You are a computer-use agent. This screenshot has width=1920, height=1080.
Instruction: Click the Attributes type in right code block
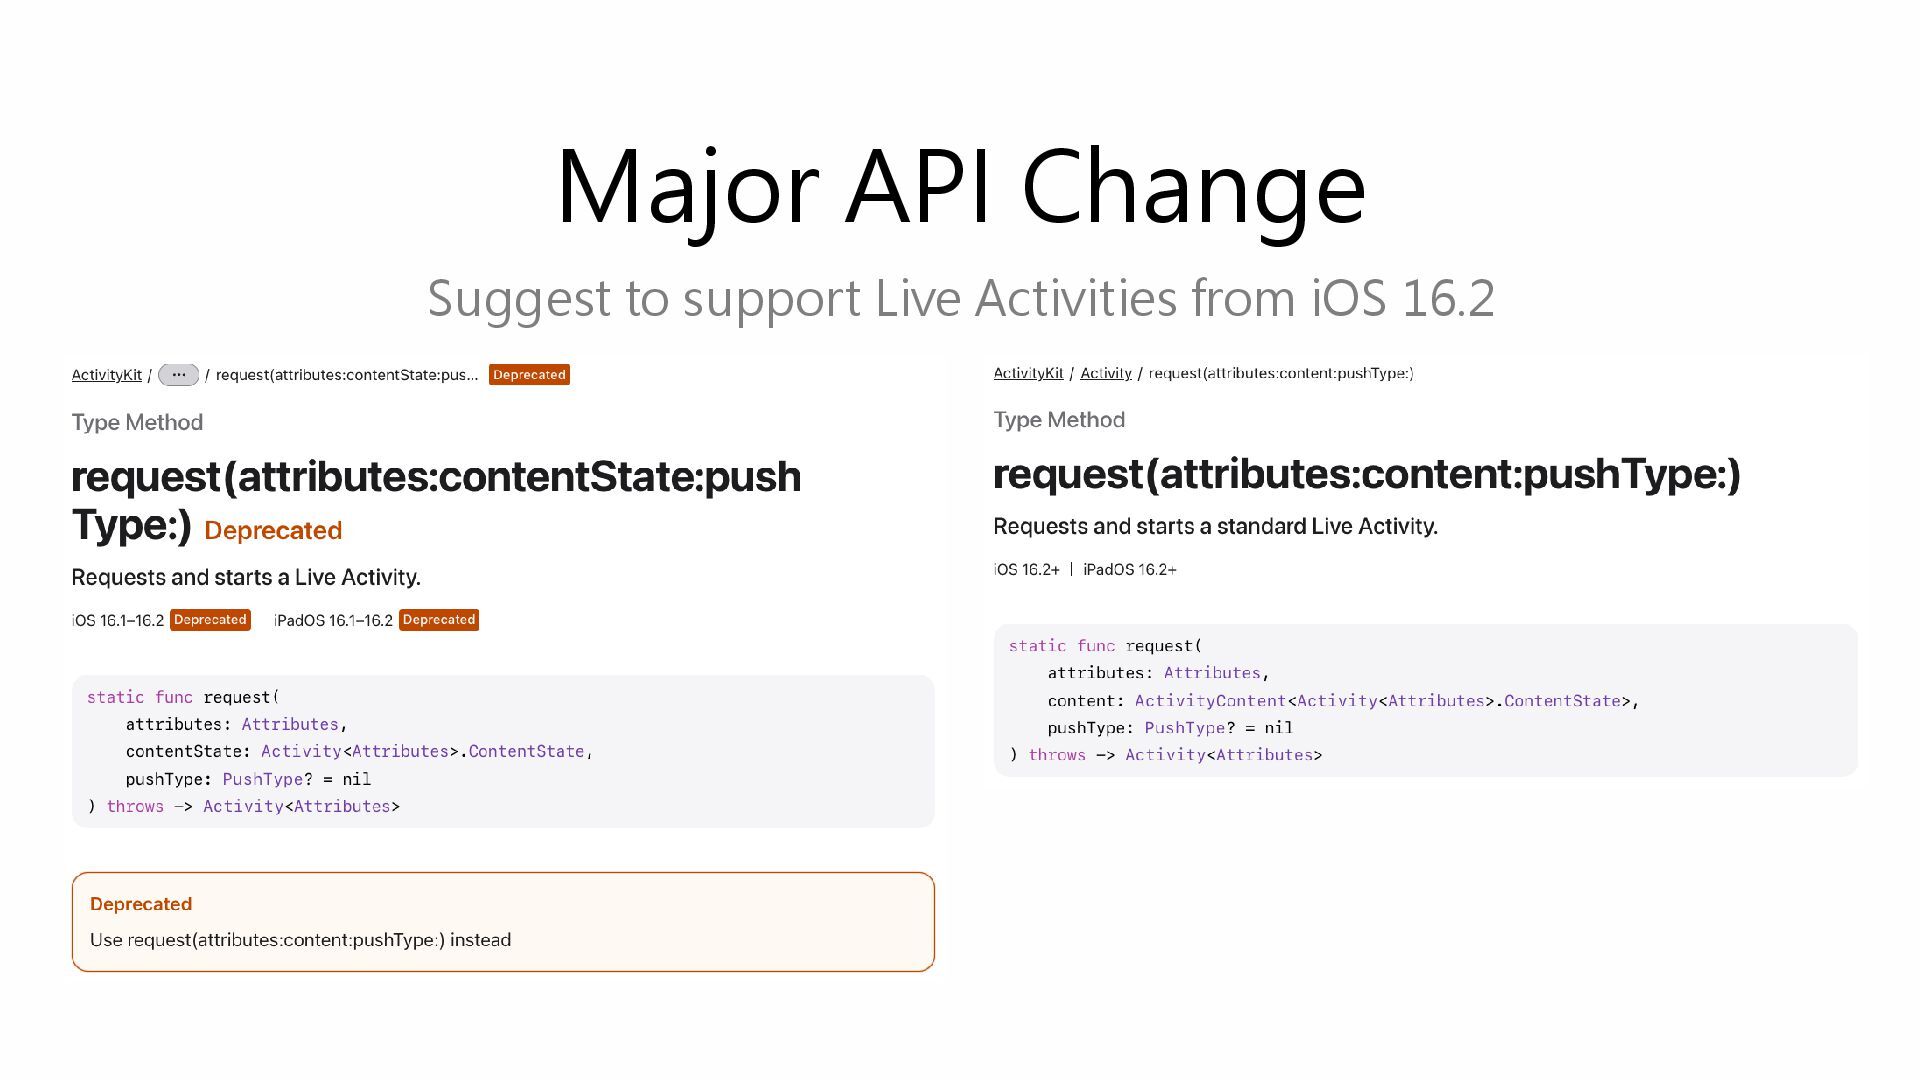click(x=1212, y=673)
